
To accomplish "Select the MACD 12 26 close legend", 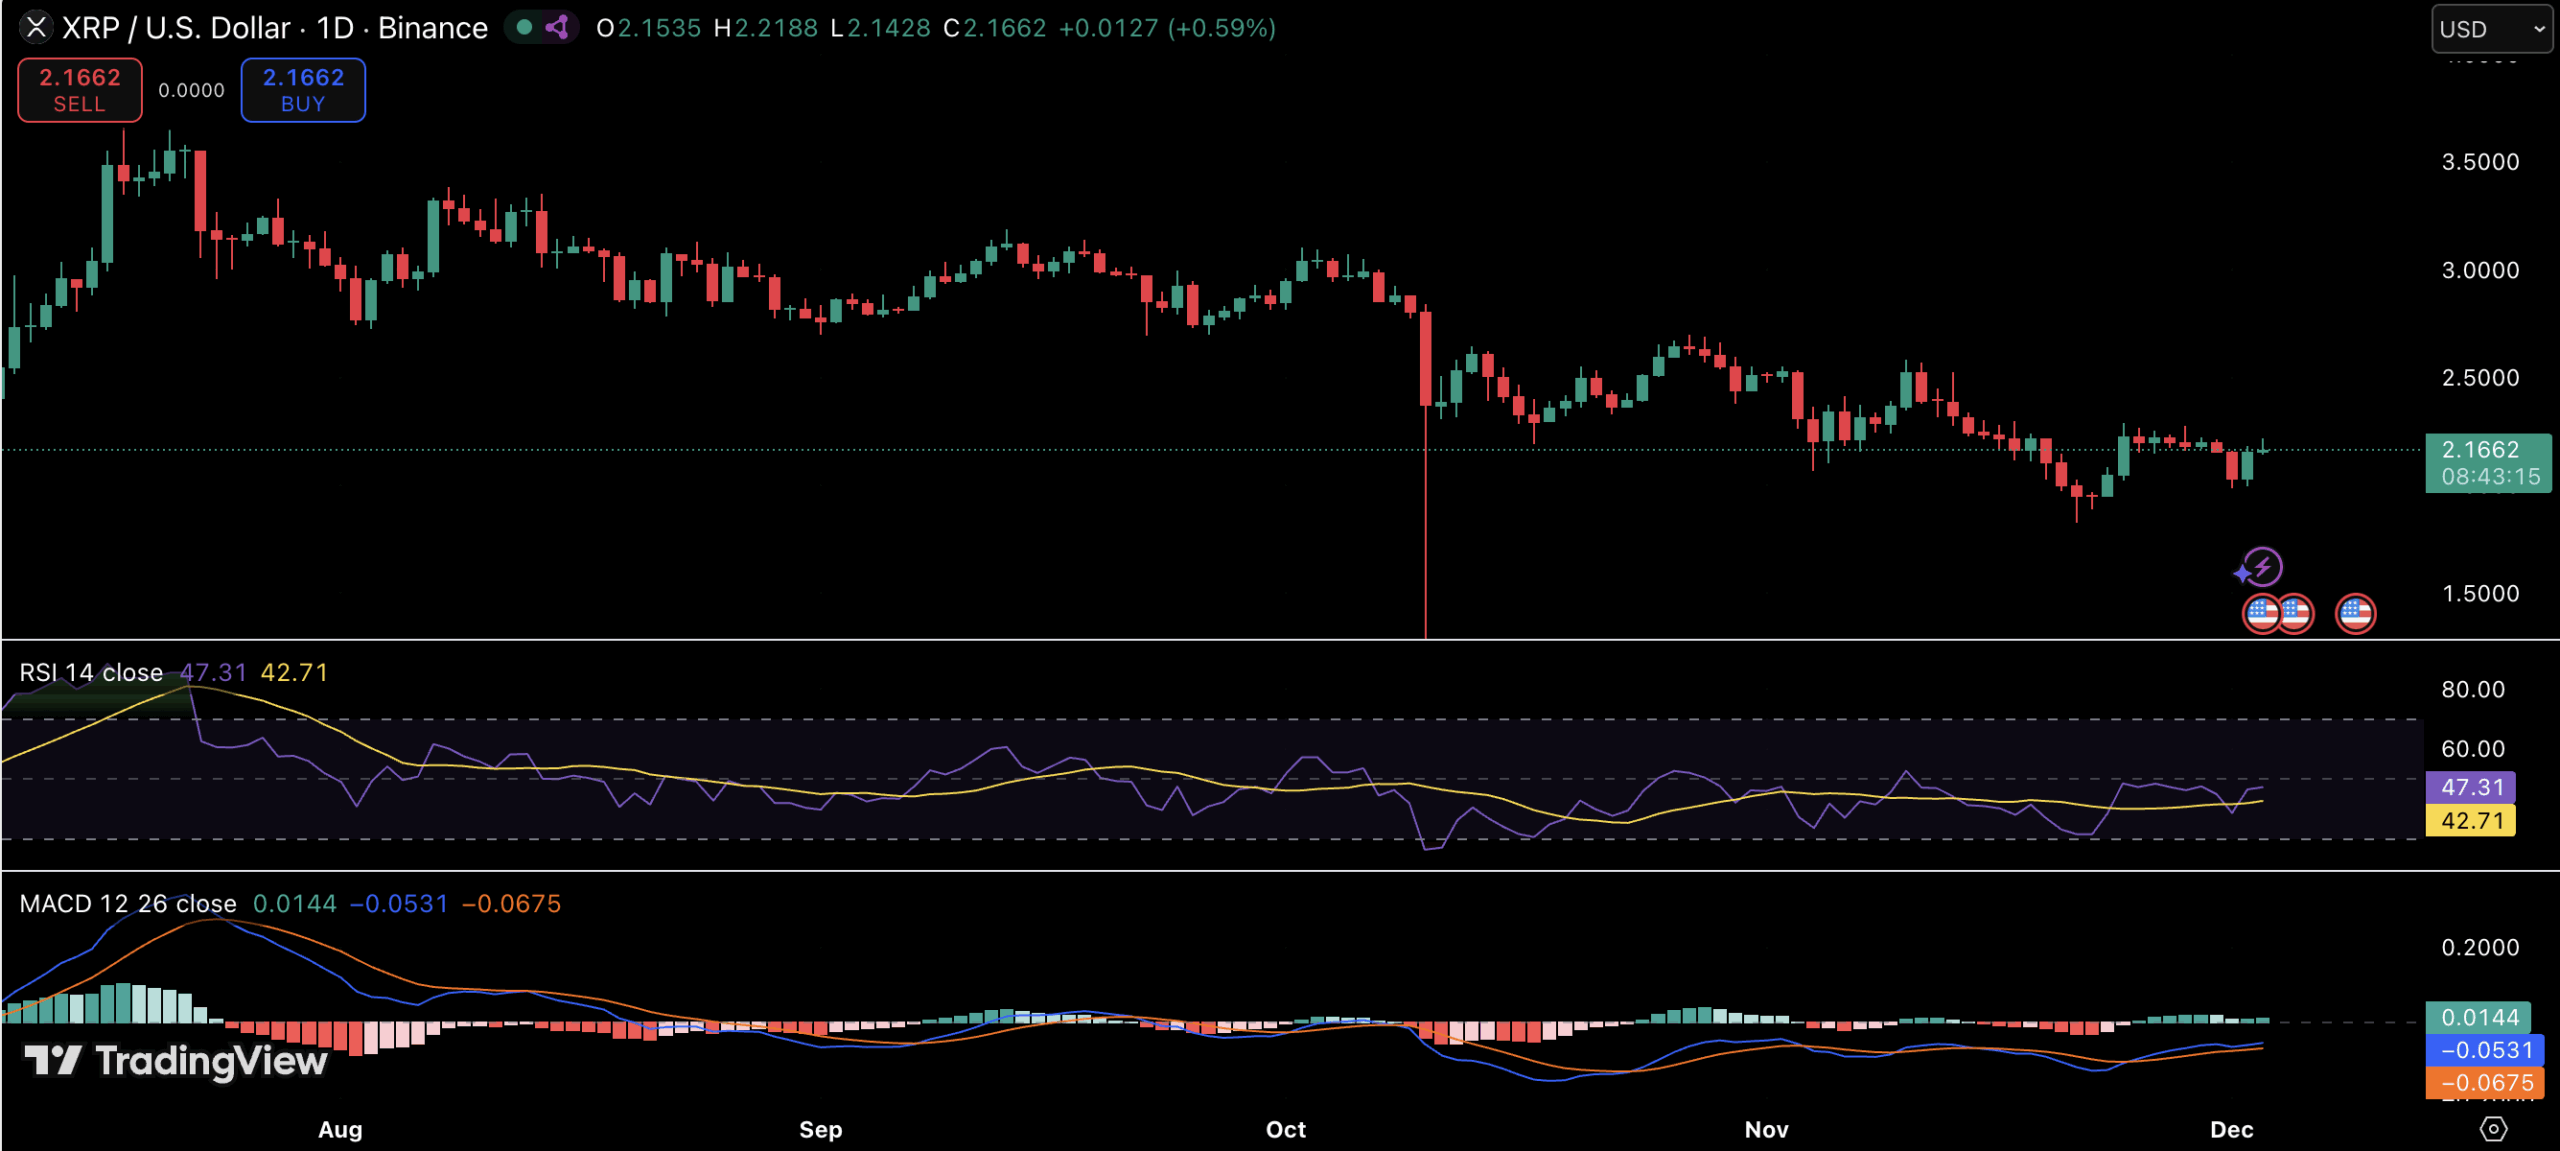I will click(x=128, y=904).
